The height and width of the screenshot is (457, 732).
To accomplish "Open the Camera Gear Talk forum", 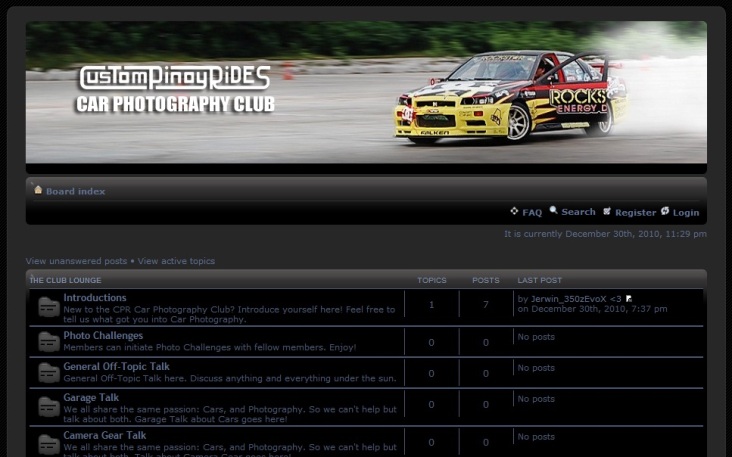I will pos(105,436).
